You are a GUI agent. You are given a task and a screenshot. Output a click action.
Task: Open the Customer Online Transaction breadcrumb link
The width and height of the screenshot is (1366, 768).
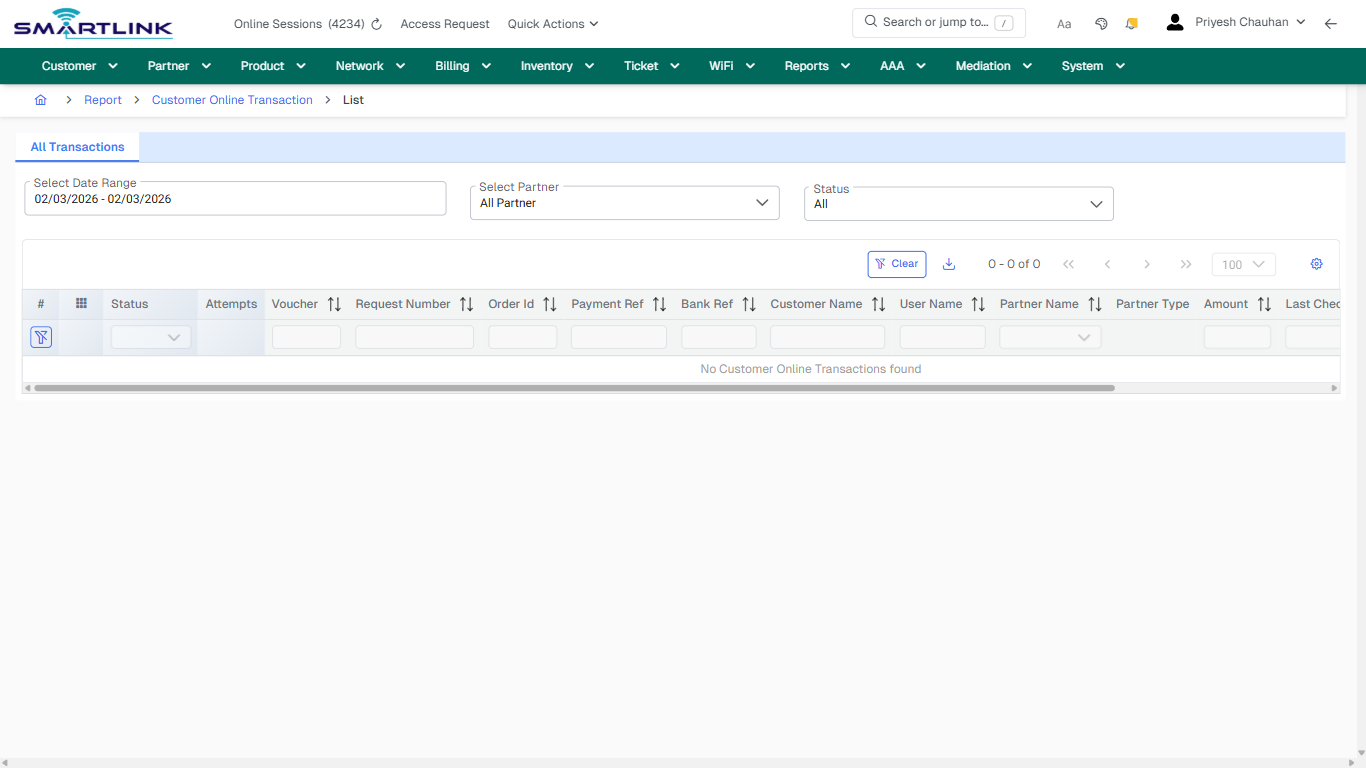(x=232, y=100)
